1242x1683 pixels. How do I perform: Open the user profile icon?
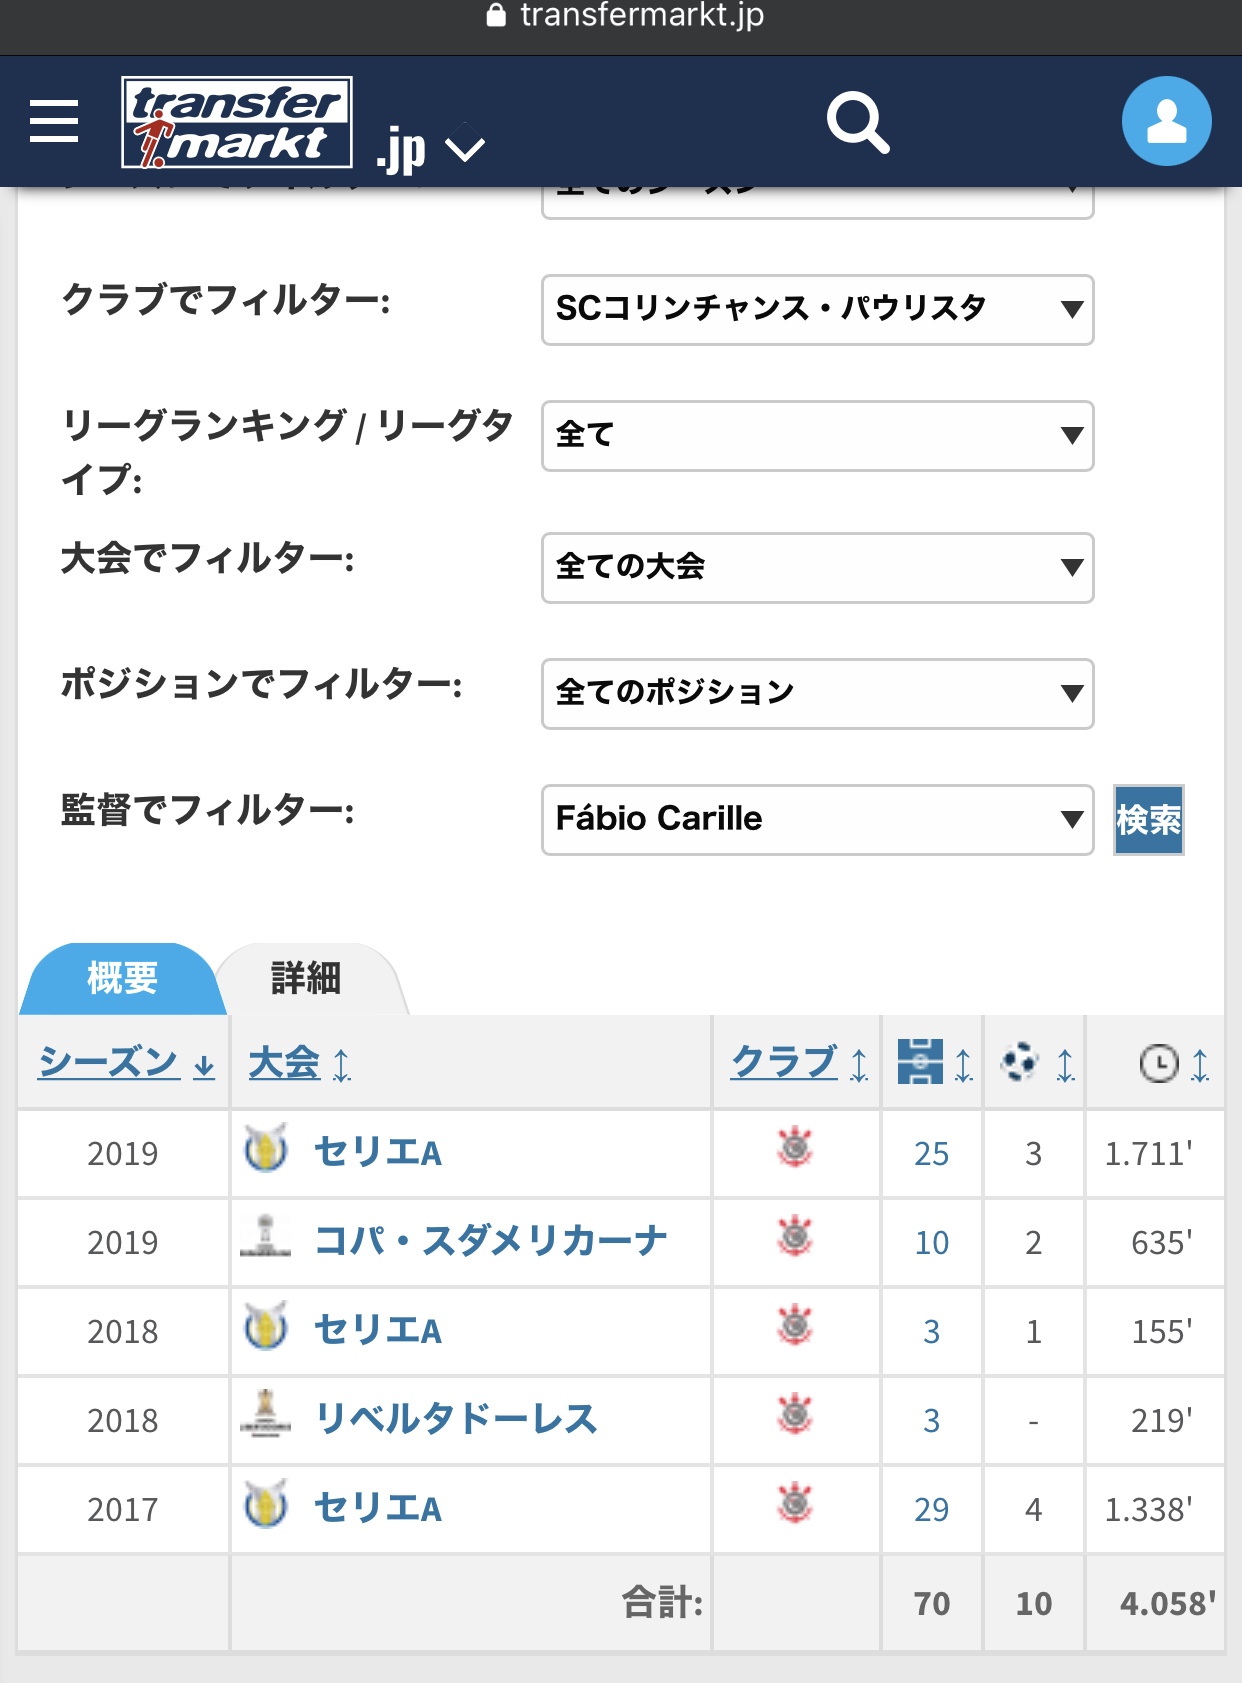pos(1166,121)
